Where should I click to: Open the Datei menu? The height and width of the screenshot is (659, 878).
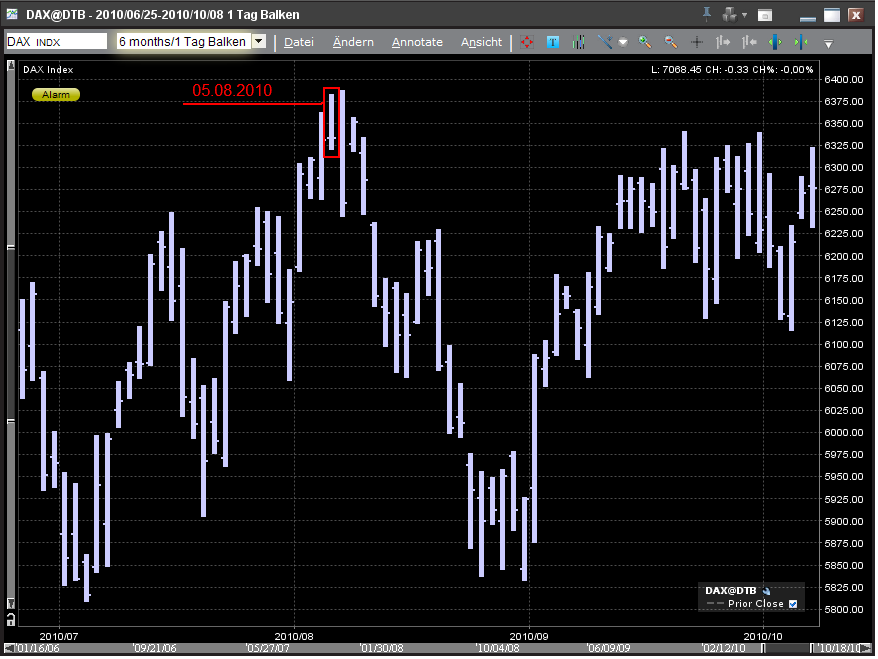(x=299, y=42)
